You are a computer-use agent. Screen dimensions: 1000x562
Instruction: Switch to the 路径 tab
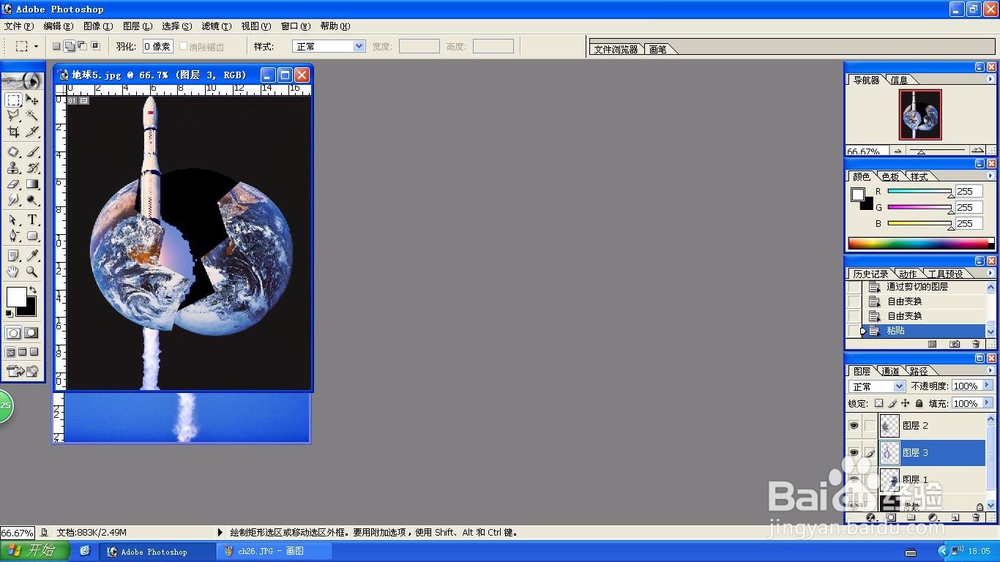(x=918, y=371)
